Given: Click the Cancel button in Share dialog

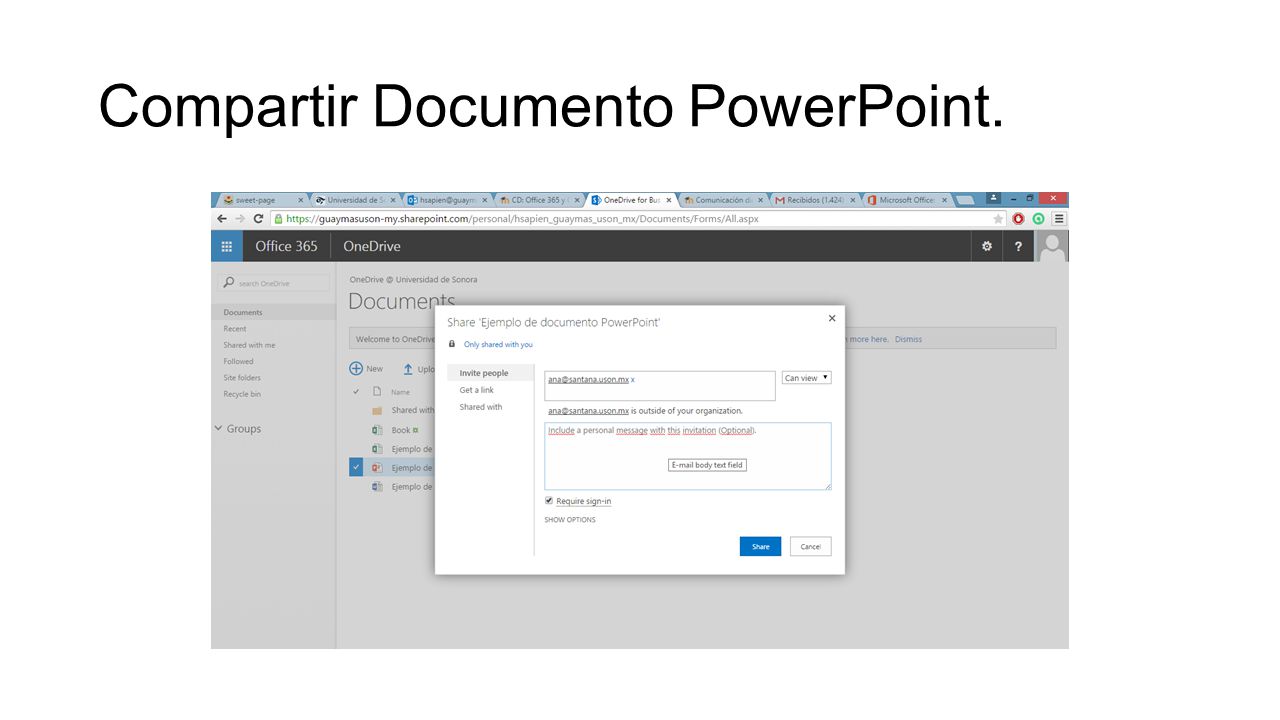Looking at the screenshot, I should [x=810, y=546].
